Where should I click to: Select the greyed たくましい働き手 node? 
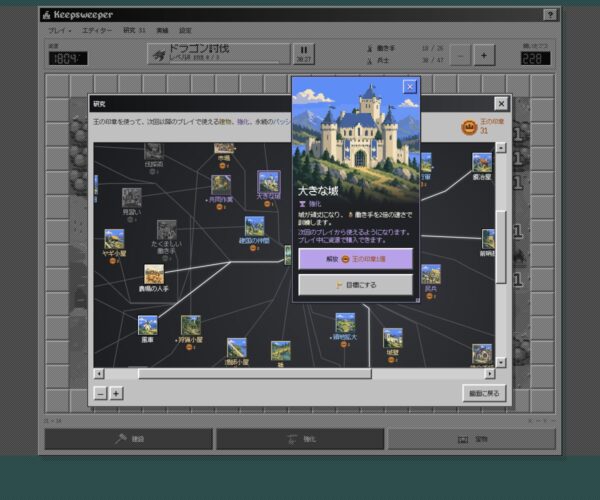(x=166, y=230)
